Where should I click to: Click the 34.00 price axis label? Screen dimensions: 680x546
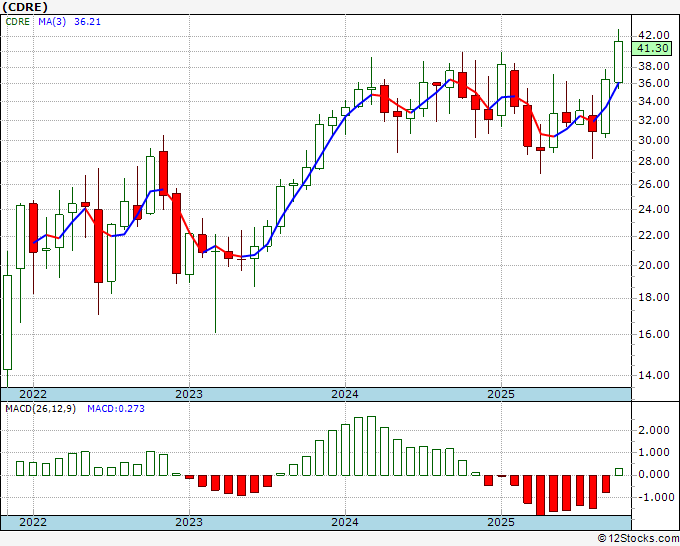click(x=654, y=101)
